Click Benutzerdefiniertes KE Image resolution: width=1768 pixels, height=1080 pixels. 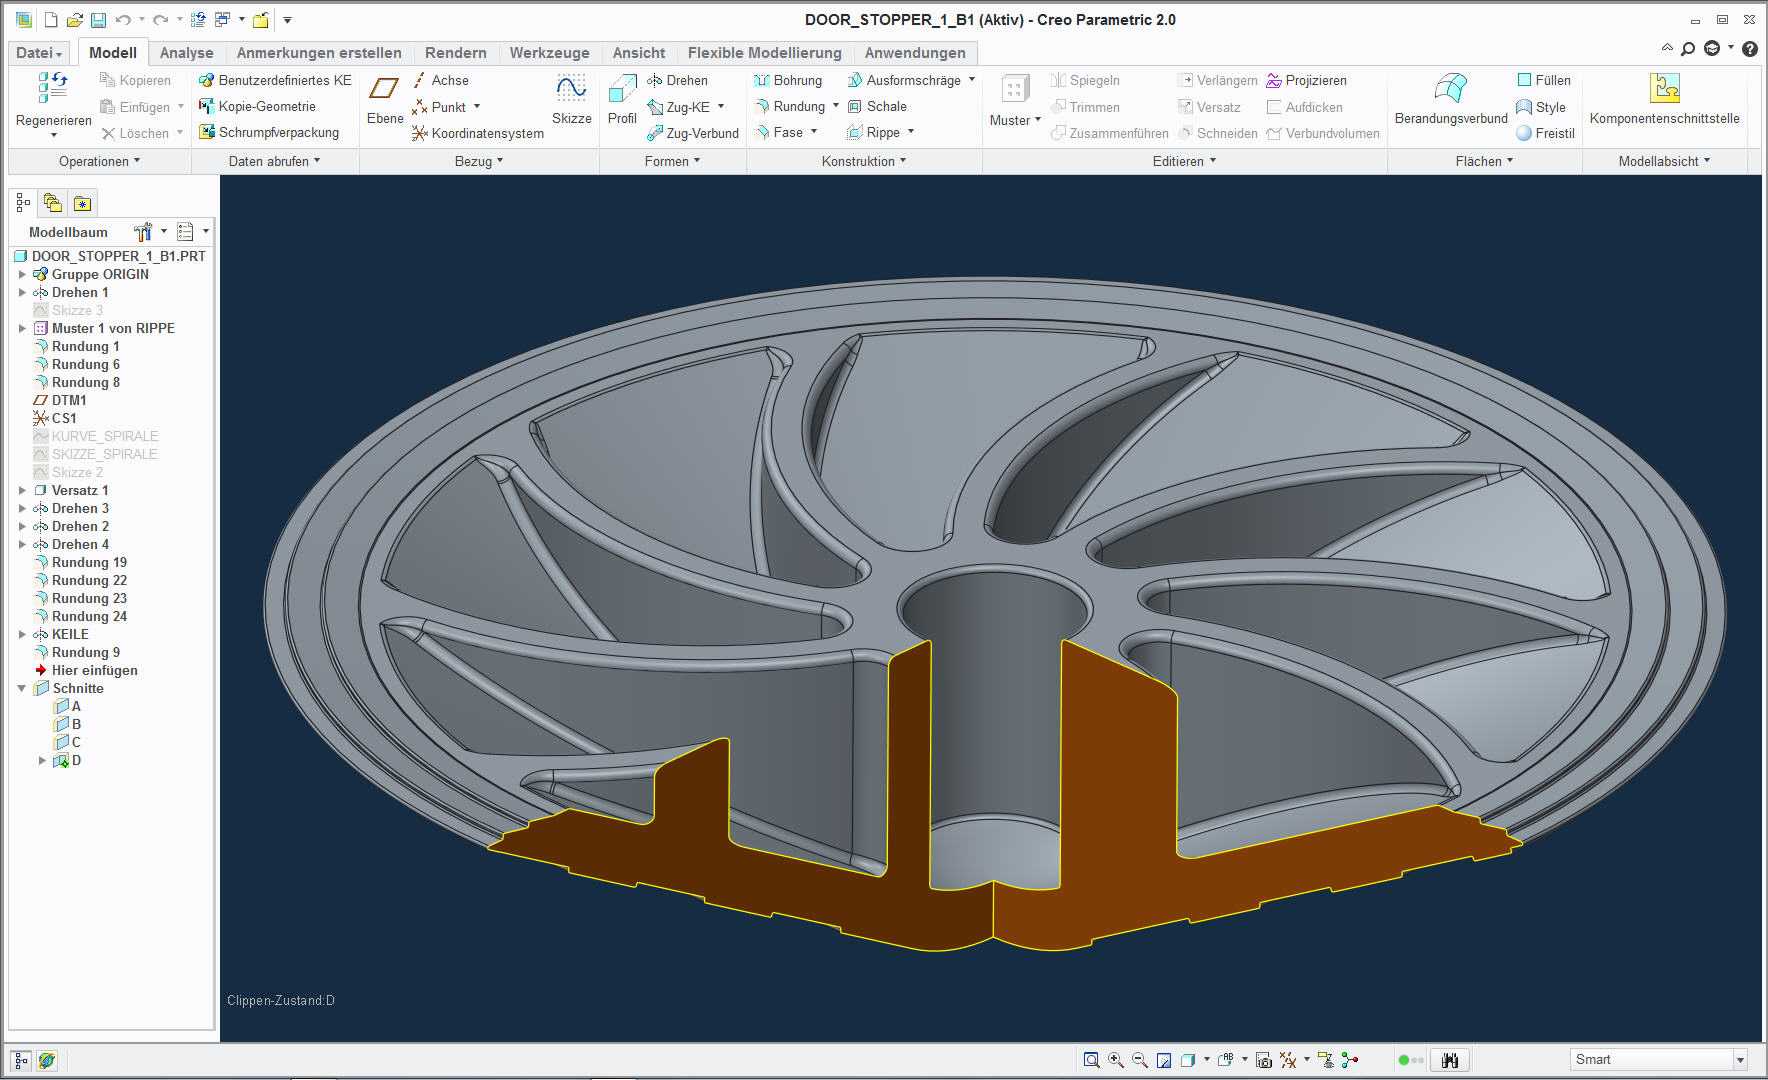(275, 80)
